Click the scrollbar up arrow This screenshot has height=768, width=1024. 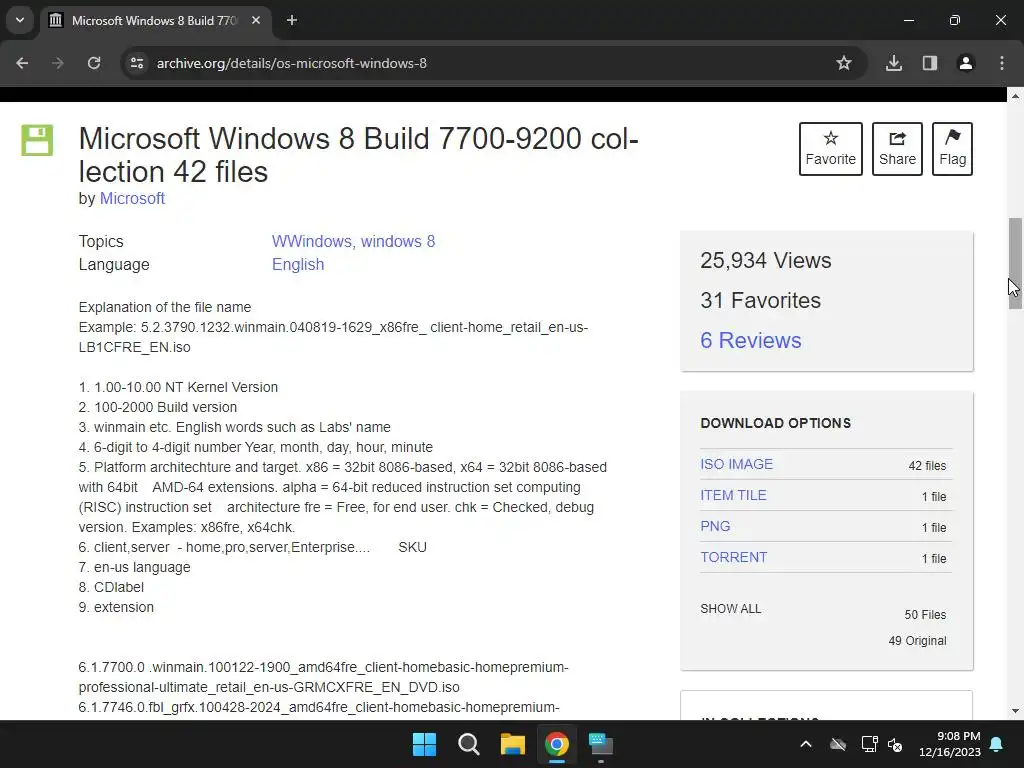pos(1015,96)
